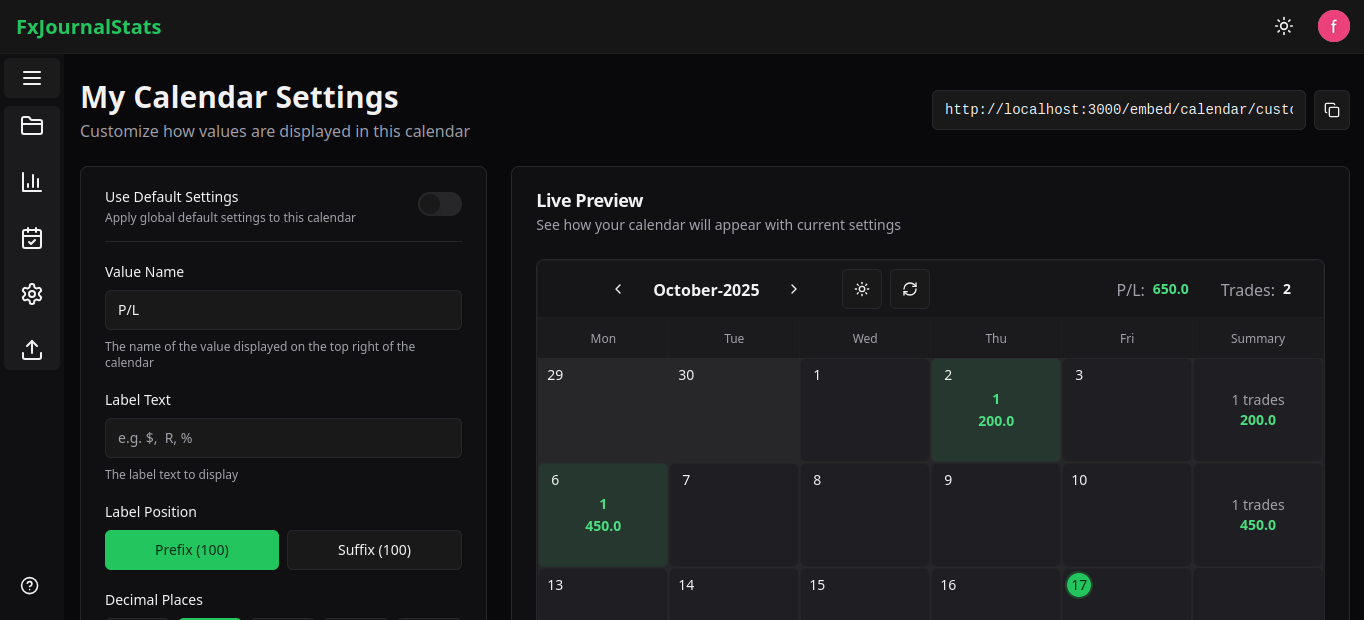Image resolution: width=1364 pixels, height=620 pixels.
Task: Click the Label Text input field
Action: pos(283,438)
